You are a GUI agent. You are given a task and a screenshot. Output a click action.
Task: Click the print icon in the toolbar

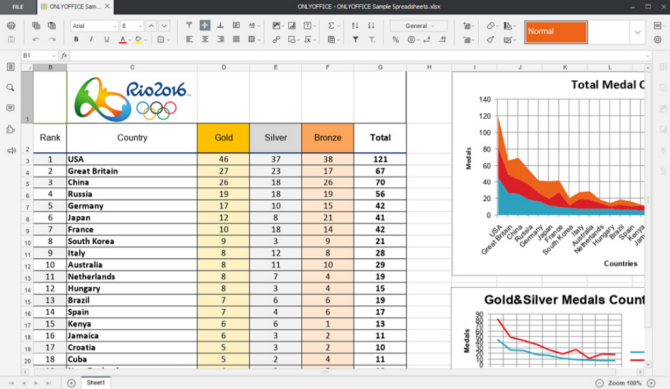click(11, 26)
